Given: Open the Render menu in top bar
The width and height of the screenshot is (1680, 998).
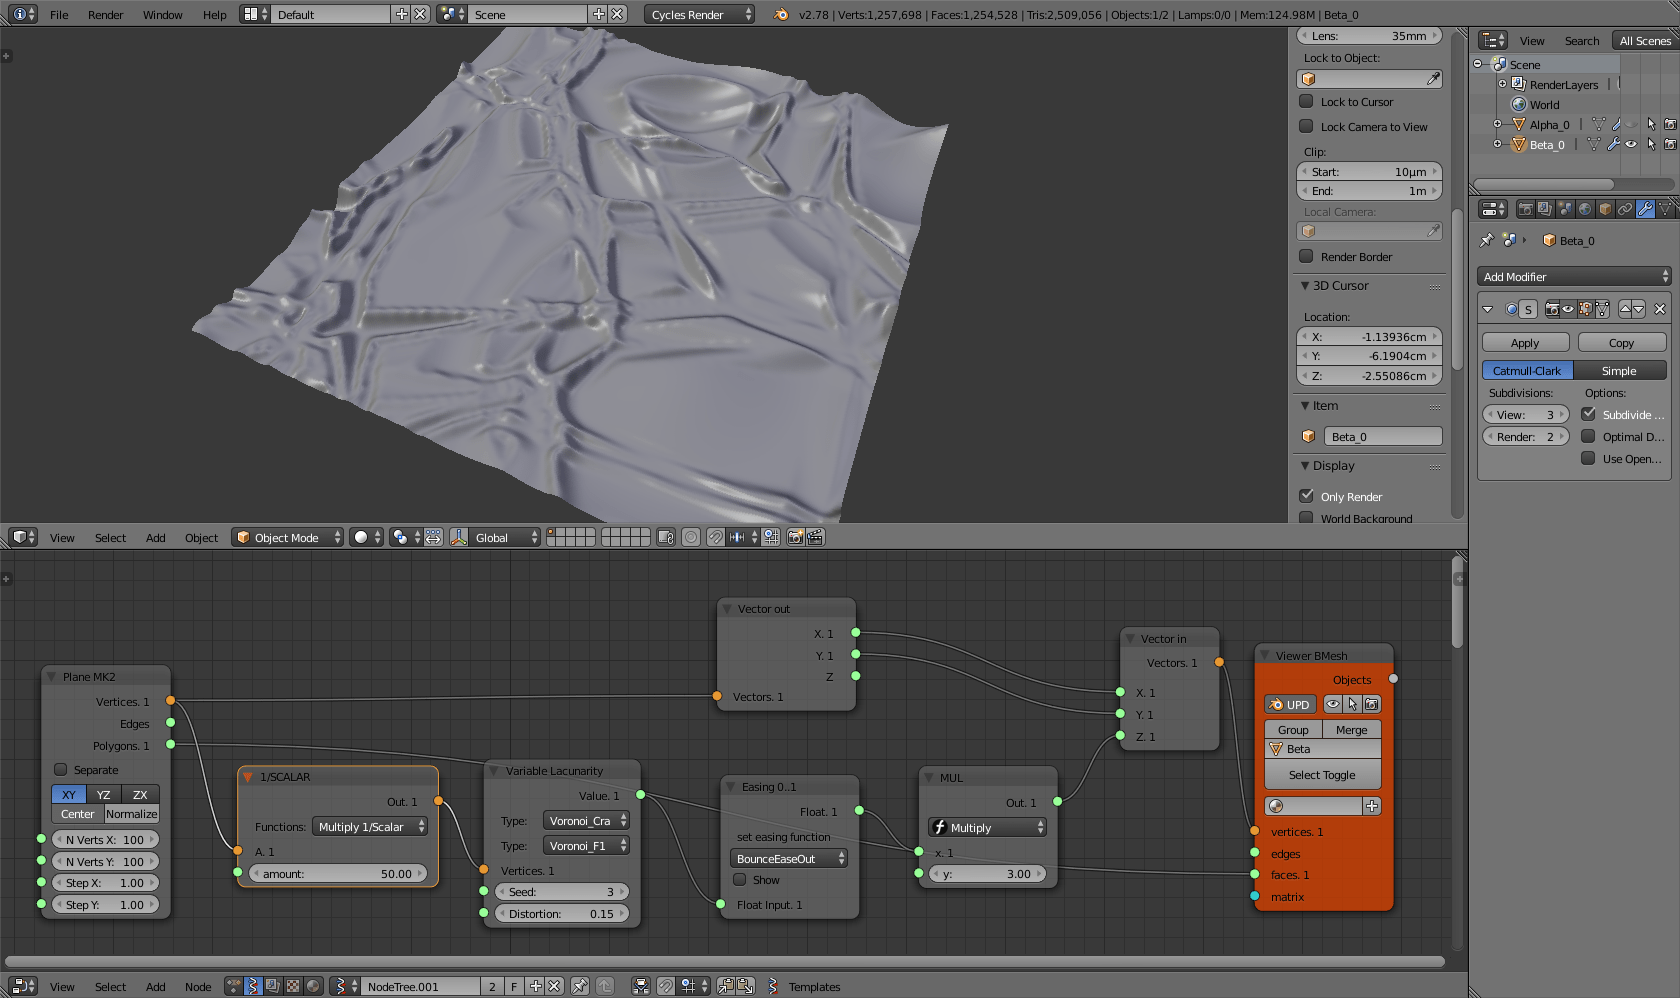Looking at the screenshot, I should [x=105, y=14].
